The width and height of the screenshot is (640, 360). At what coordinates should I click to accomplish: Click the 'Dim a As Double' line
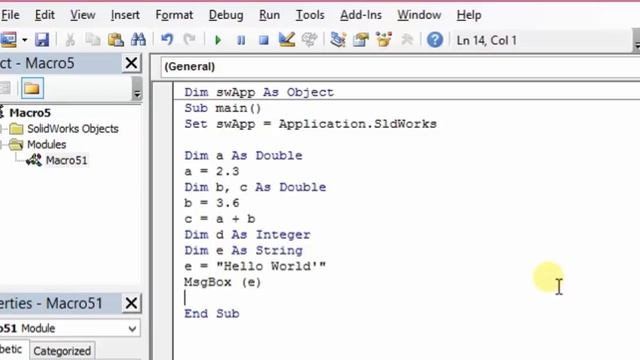(x=243, y=156)
